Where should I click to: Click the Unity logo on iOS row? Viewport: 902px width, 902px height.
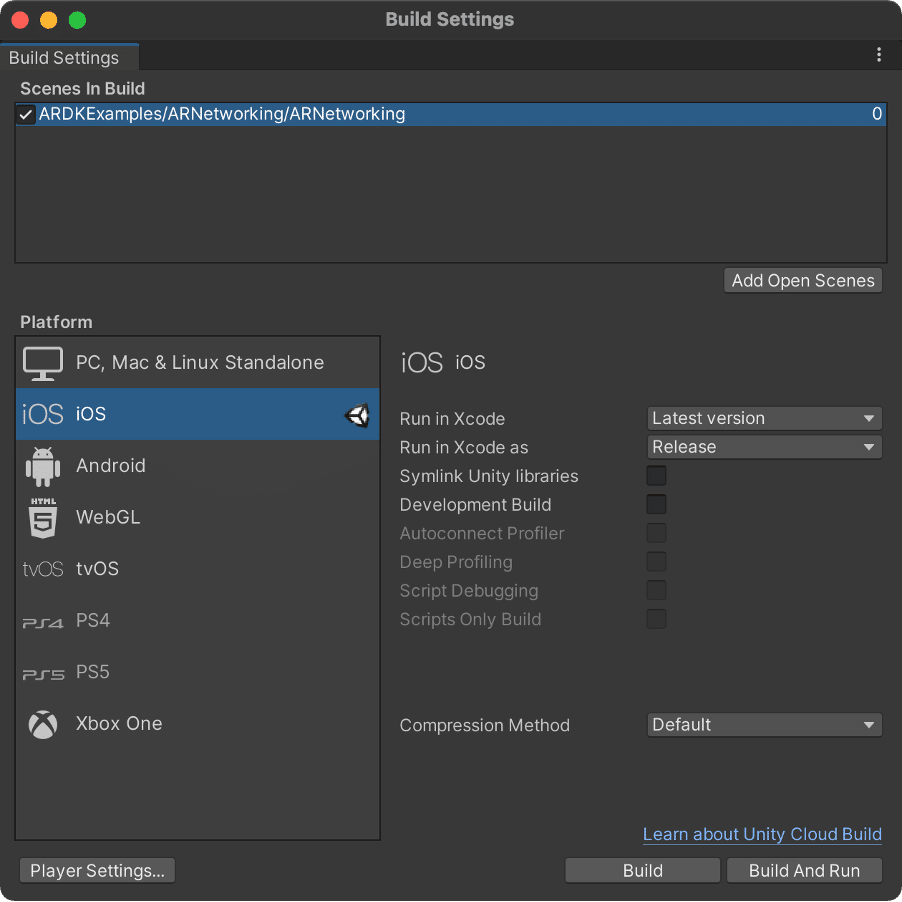(x=357, y=415)
